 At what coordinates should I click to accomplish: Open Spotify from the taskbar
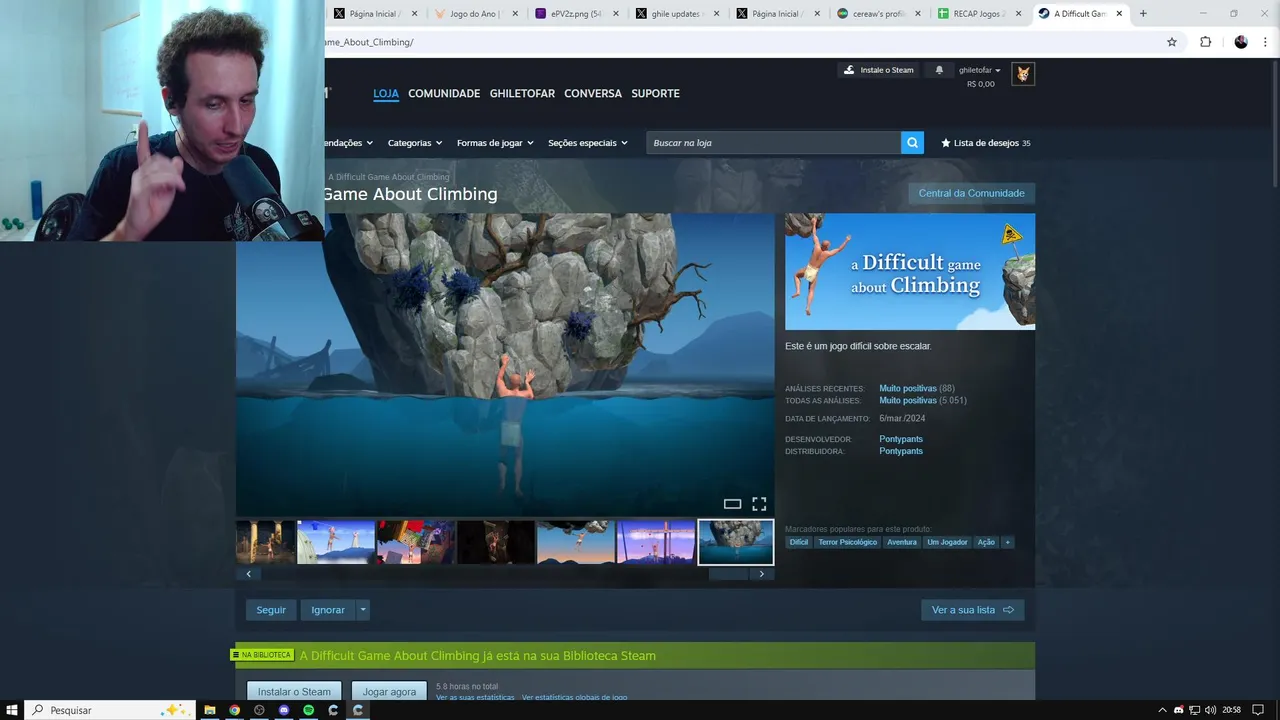[x=308, y=710]
